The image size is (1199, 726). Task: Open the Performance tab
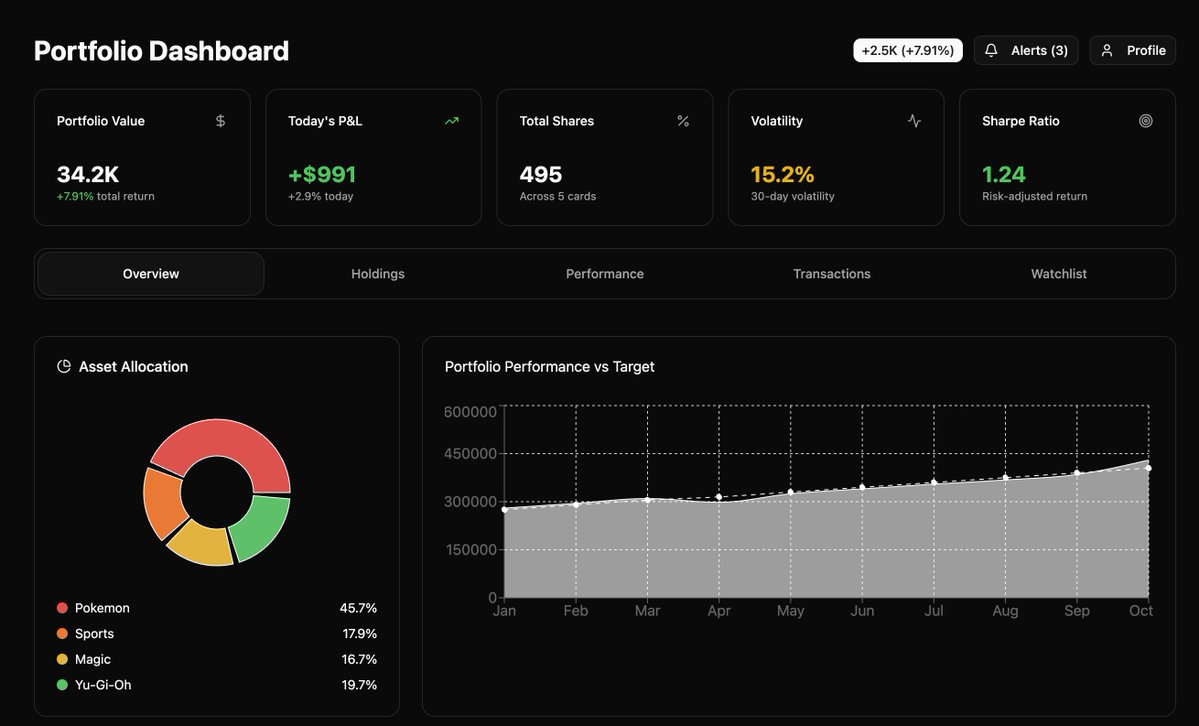pyautogui.click(x=605, y=274)
